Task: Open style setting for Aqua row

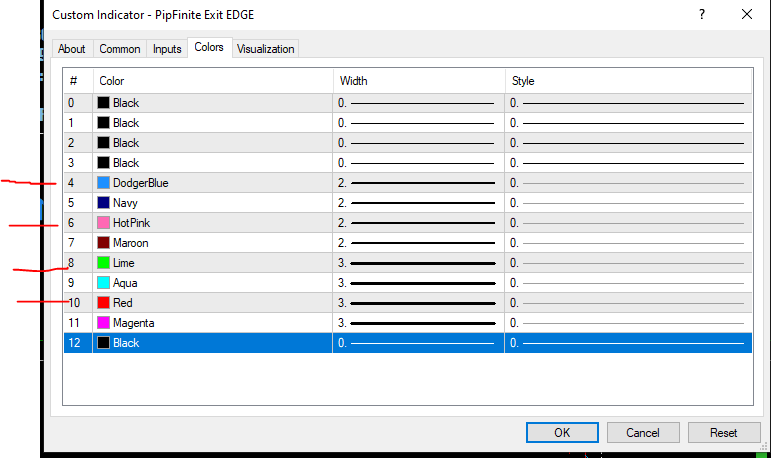Action: click(628, 283)
